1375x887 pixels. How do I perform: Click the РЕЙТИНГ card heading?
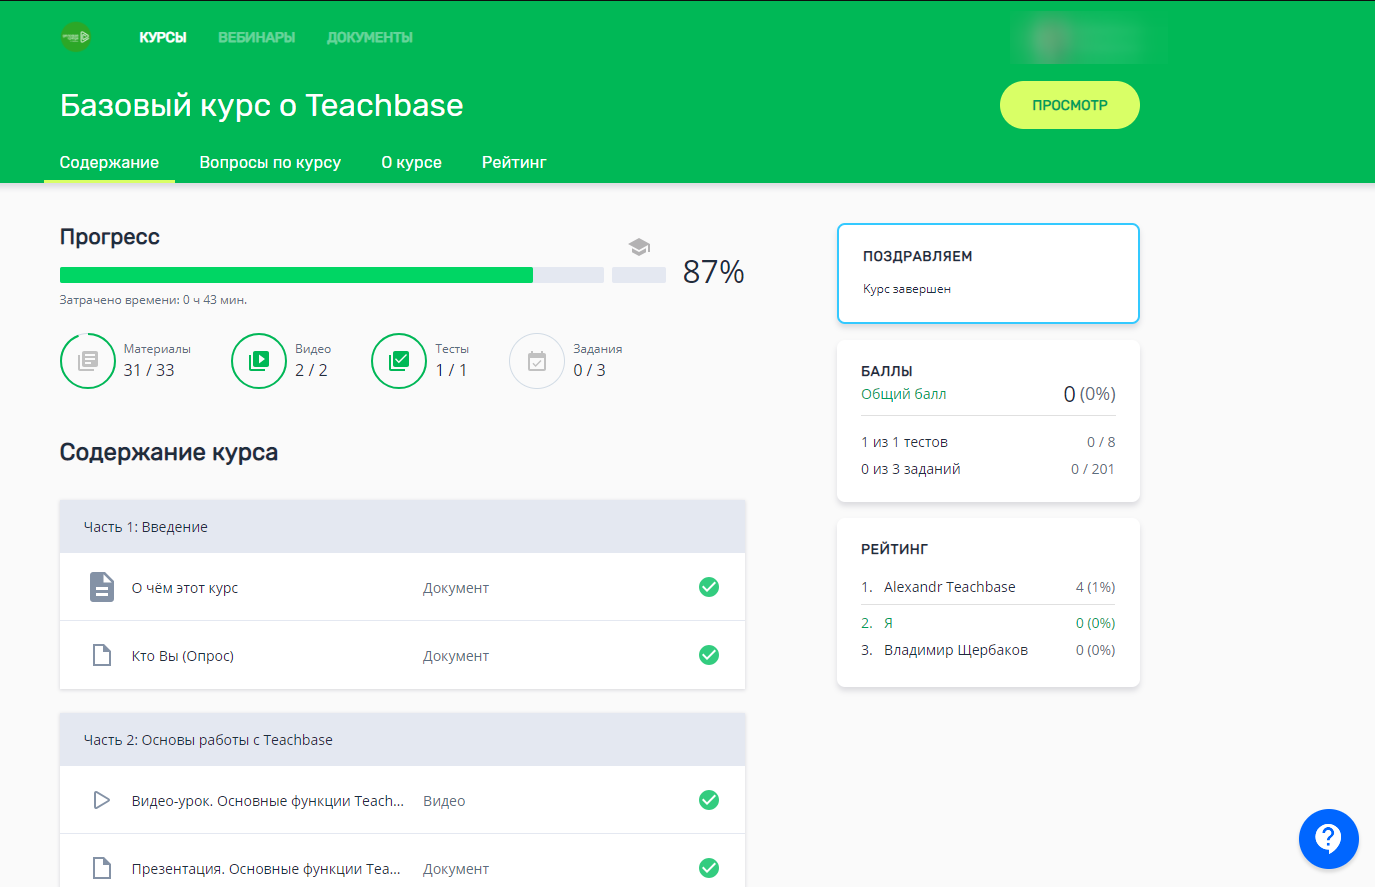click(x=894, y=549)
